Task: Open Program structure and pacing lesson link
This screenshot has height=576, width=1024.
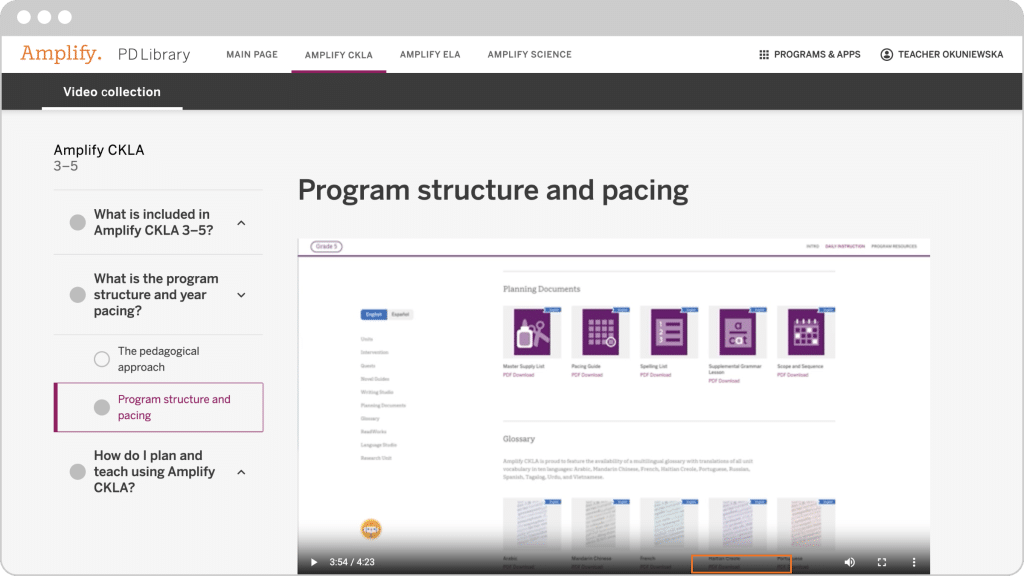Action: [174, 408]
